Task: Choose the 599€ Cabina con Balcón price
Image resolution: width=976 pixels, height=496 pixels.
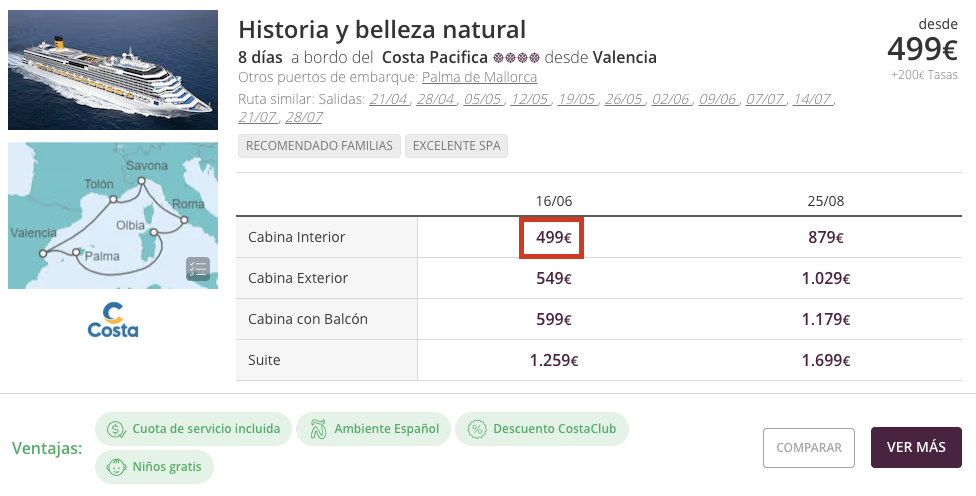Action: pyautogui.click(x=553, y=319)
